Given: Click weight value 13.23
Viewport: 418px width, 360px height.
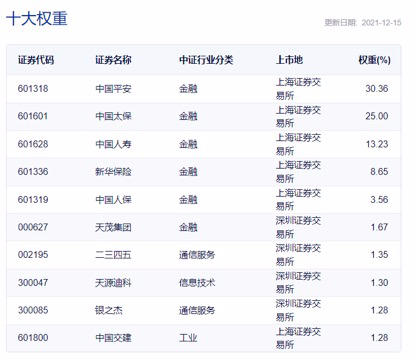Looking at the screenshot, I should [x=377, y=144].
